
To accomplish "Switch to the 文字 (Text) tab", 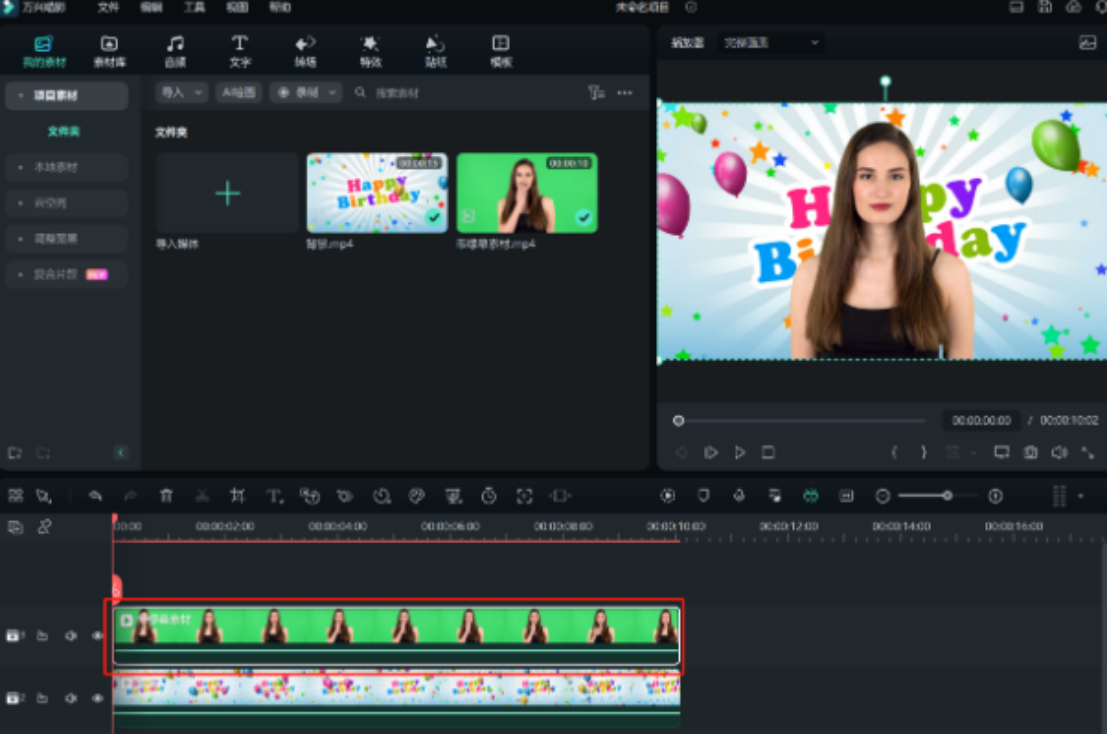I will (x=240, y=50).
